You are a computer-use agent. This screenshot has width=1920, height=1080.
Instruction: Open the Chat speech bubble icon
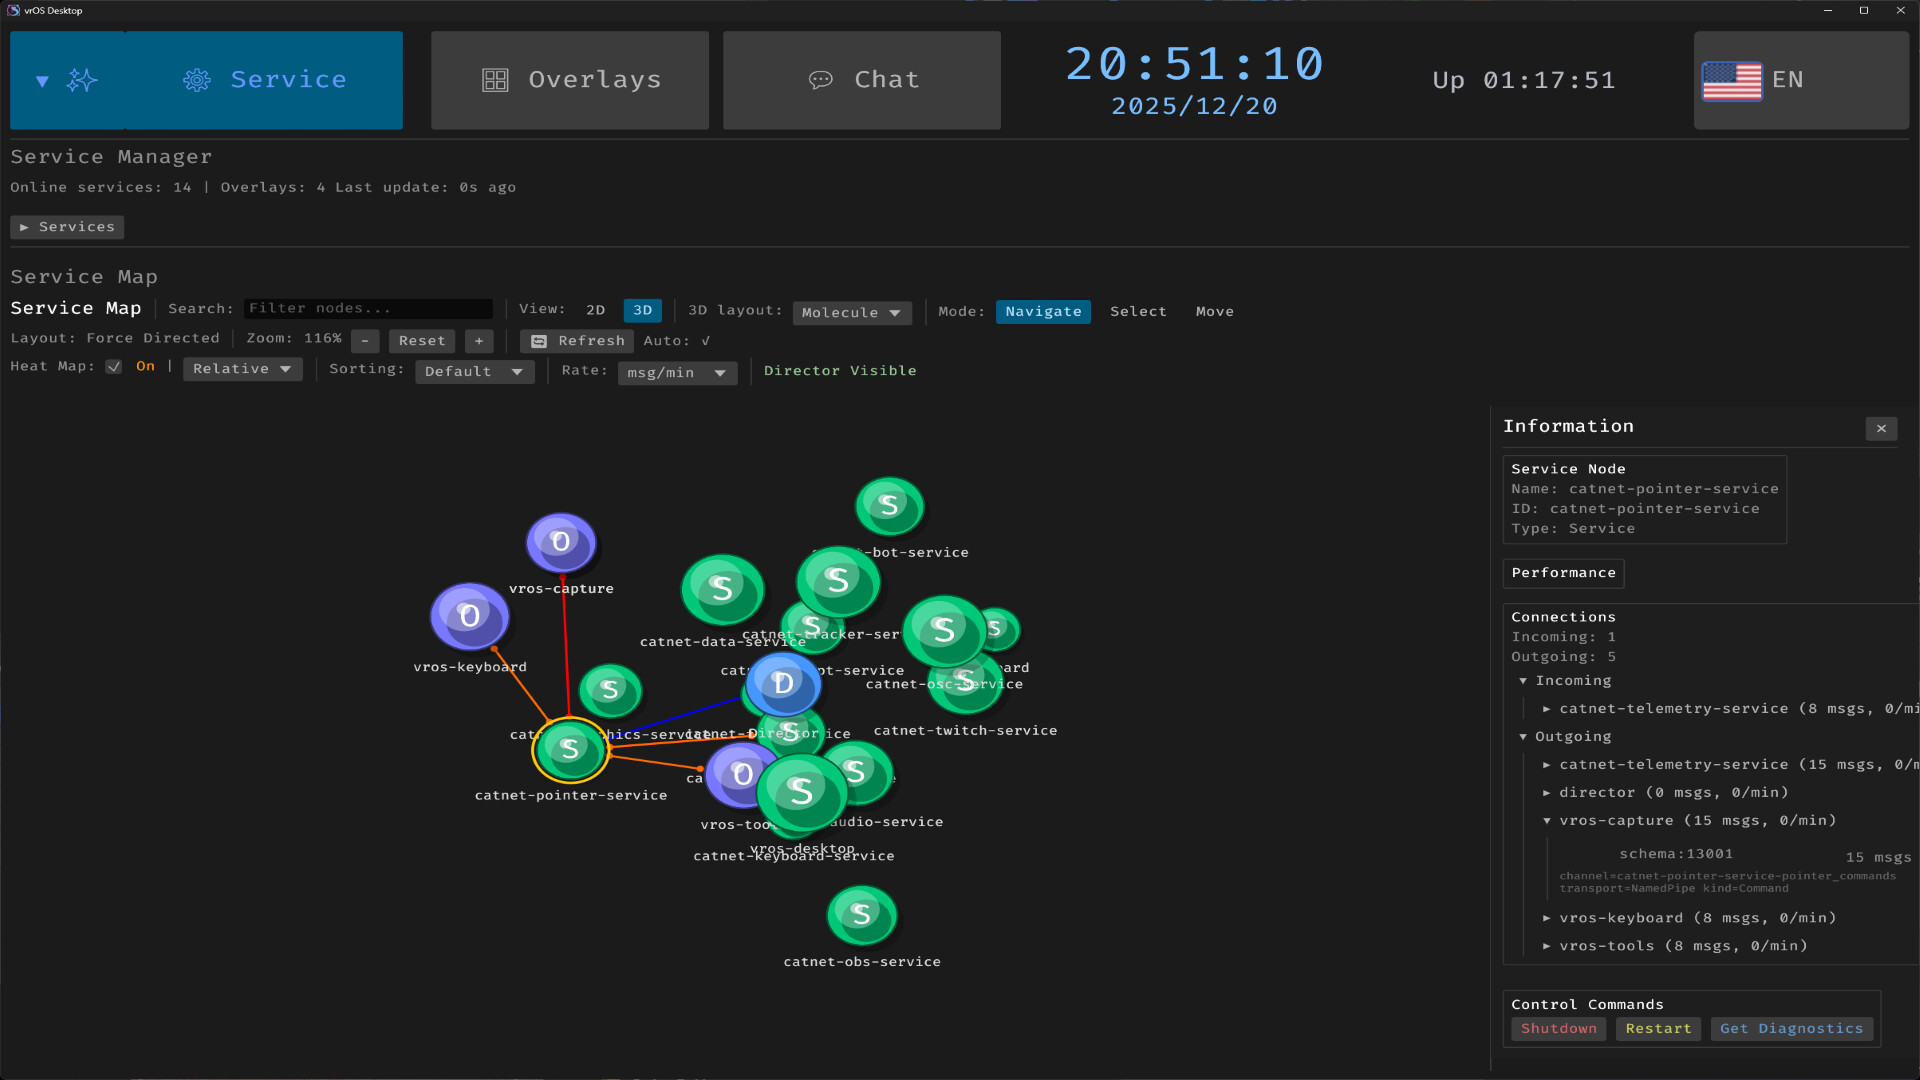822,79
